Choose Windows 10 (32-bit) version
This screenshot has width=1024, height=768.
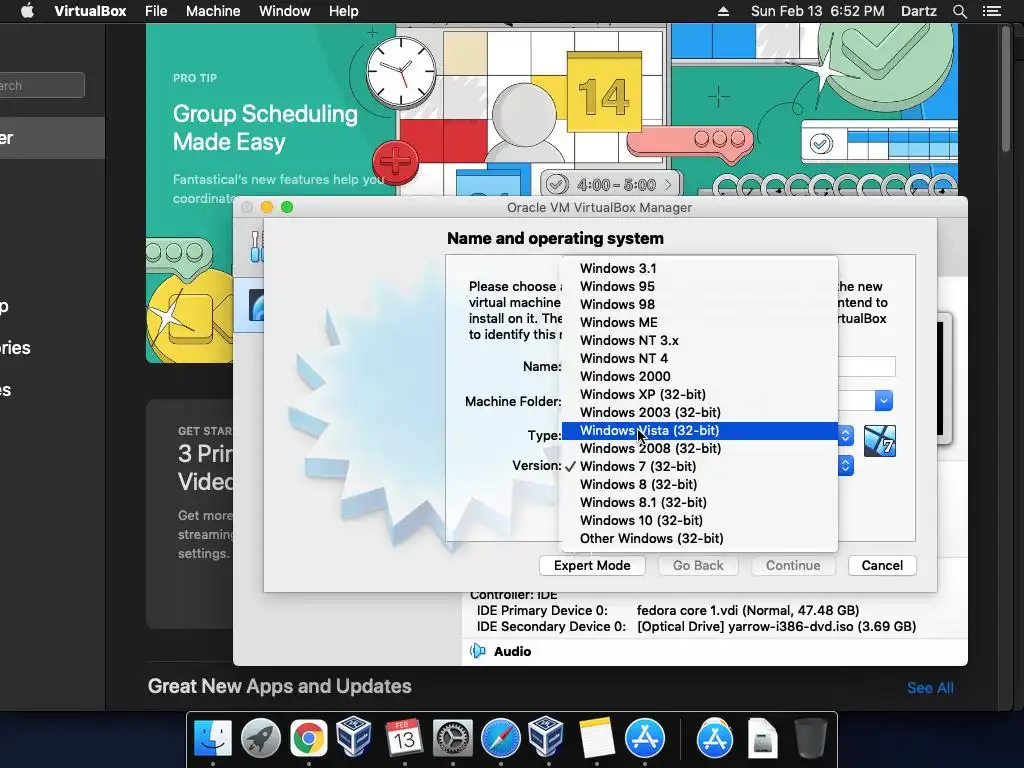(x=699, y=520)
